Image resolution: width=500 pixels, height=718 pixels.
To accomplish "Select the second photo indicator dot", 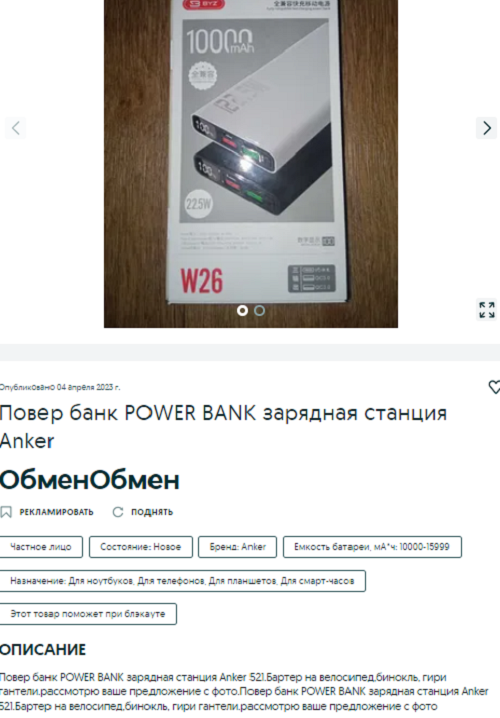I will coord(260,311).
